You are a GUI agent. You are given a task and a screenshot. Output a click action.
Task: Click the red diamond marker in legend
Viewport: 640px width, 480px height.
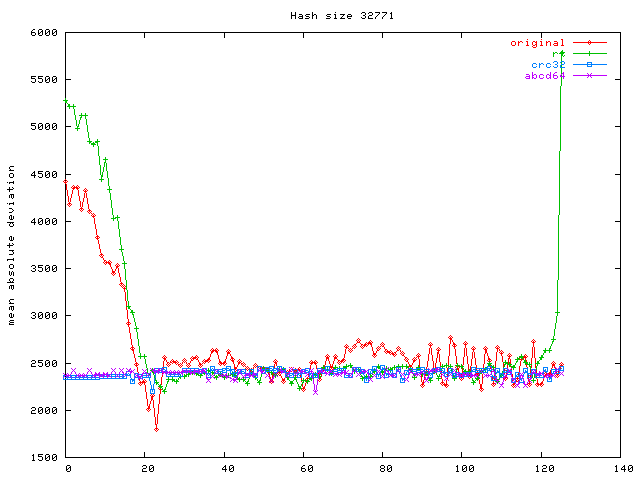(590, 43)
